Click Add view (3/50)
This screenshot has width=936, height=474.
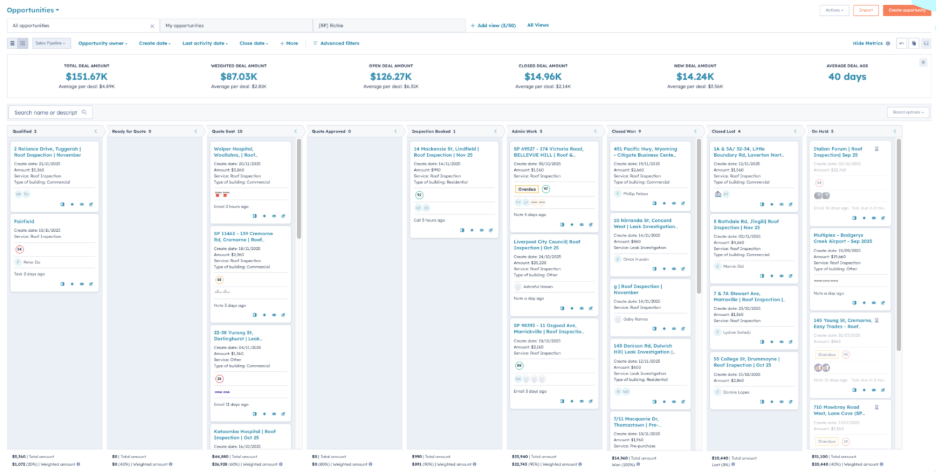493,26
